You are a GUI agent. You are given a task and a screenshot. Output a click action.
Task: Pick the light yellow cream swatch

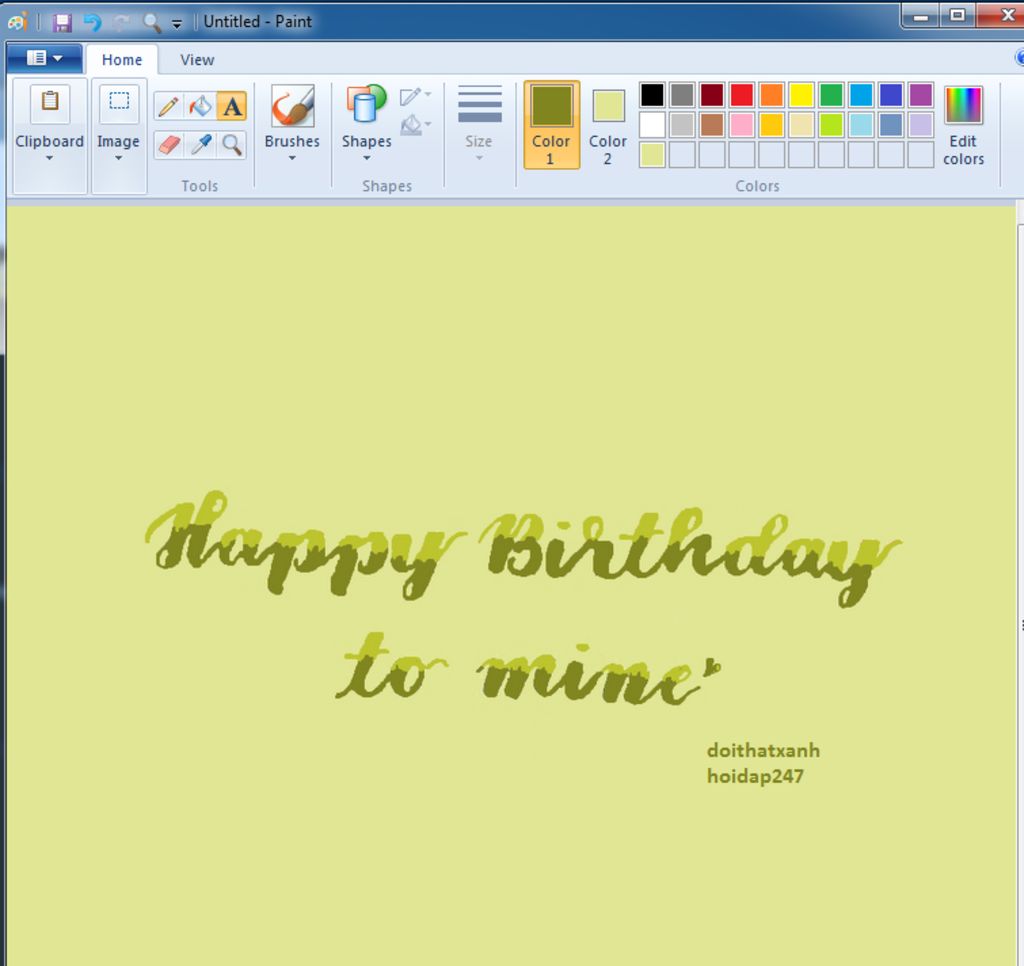point(801,125)
